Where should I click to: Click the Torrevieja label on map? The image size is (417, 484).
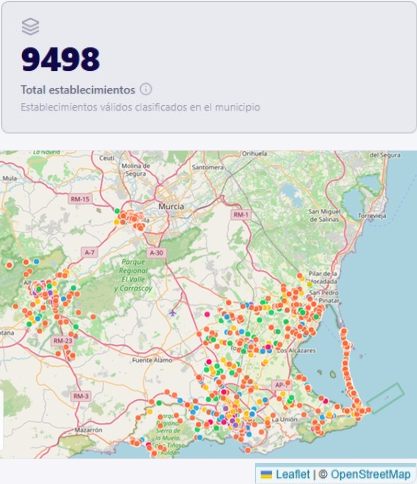click(372, 216)
